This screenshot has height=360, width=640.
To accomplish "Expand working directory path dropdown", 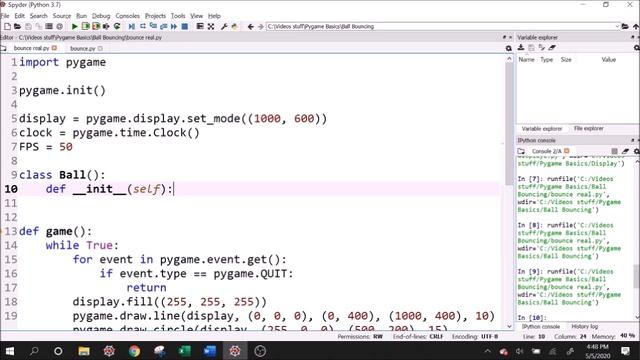I will 617,27.
